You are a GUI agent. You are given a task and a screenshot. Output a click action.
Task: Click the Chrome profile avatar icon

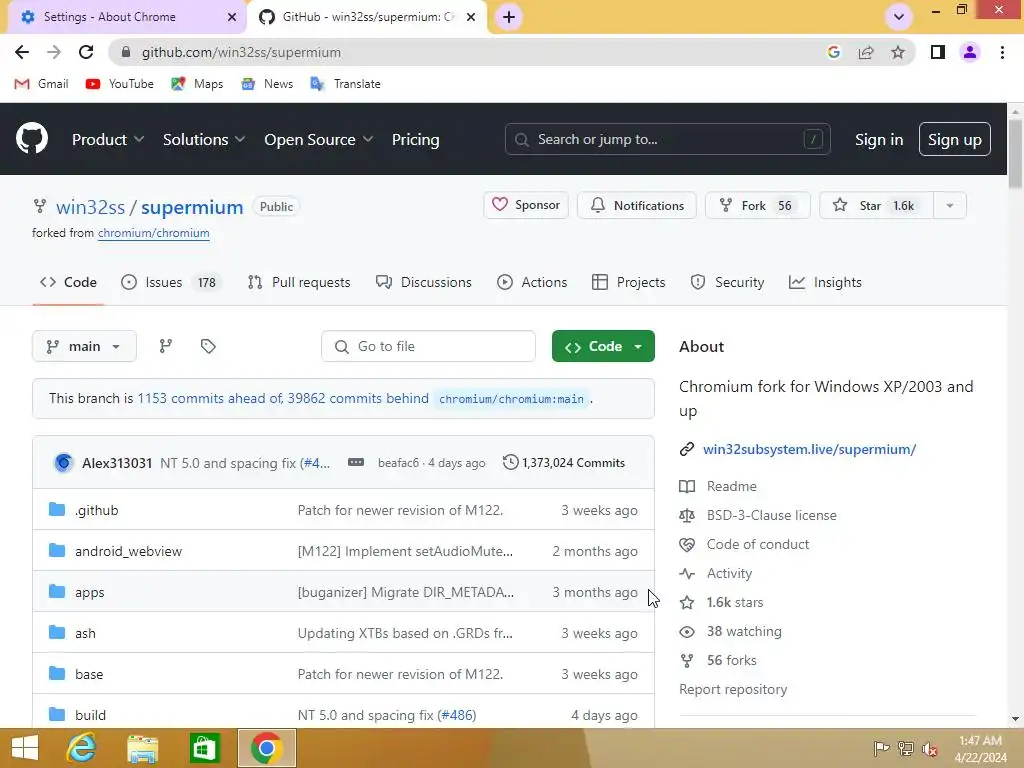(970, 52)
